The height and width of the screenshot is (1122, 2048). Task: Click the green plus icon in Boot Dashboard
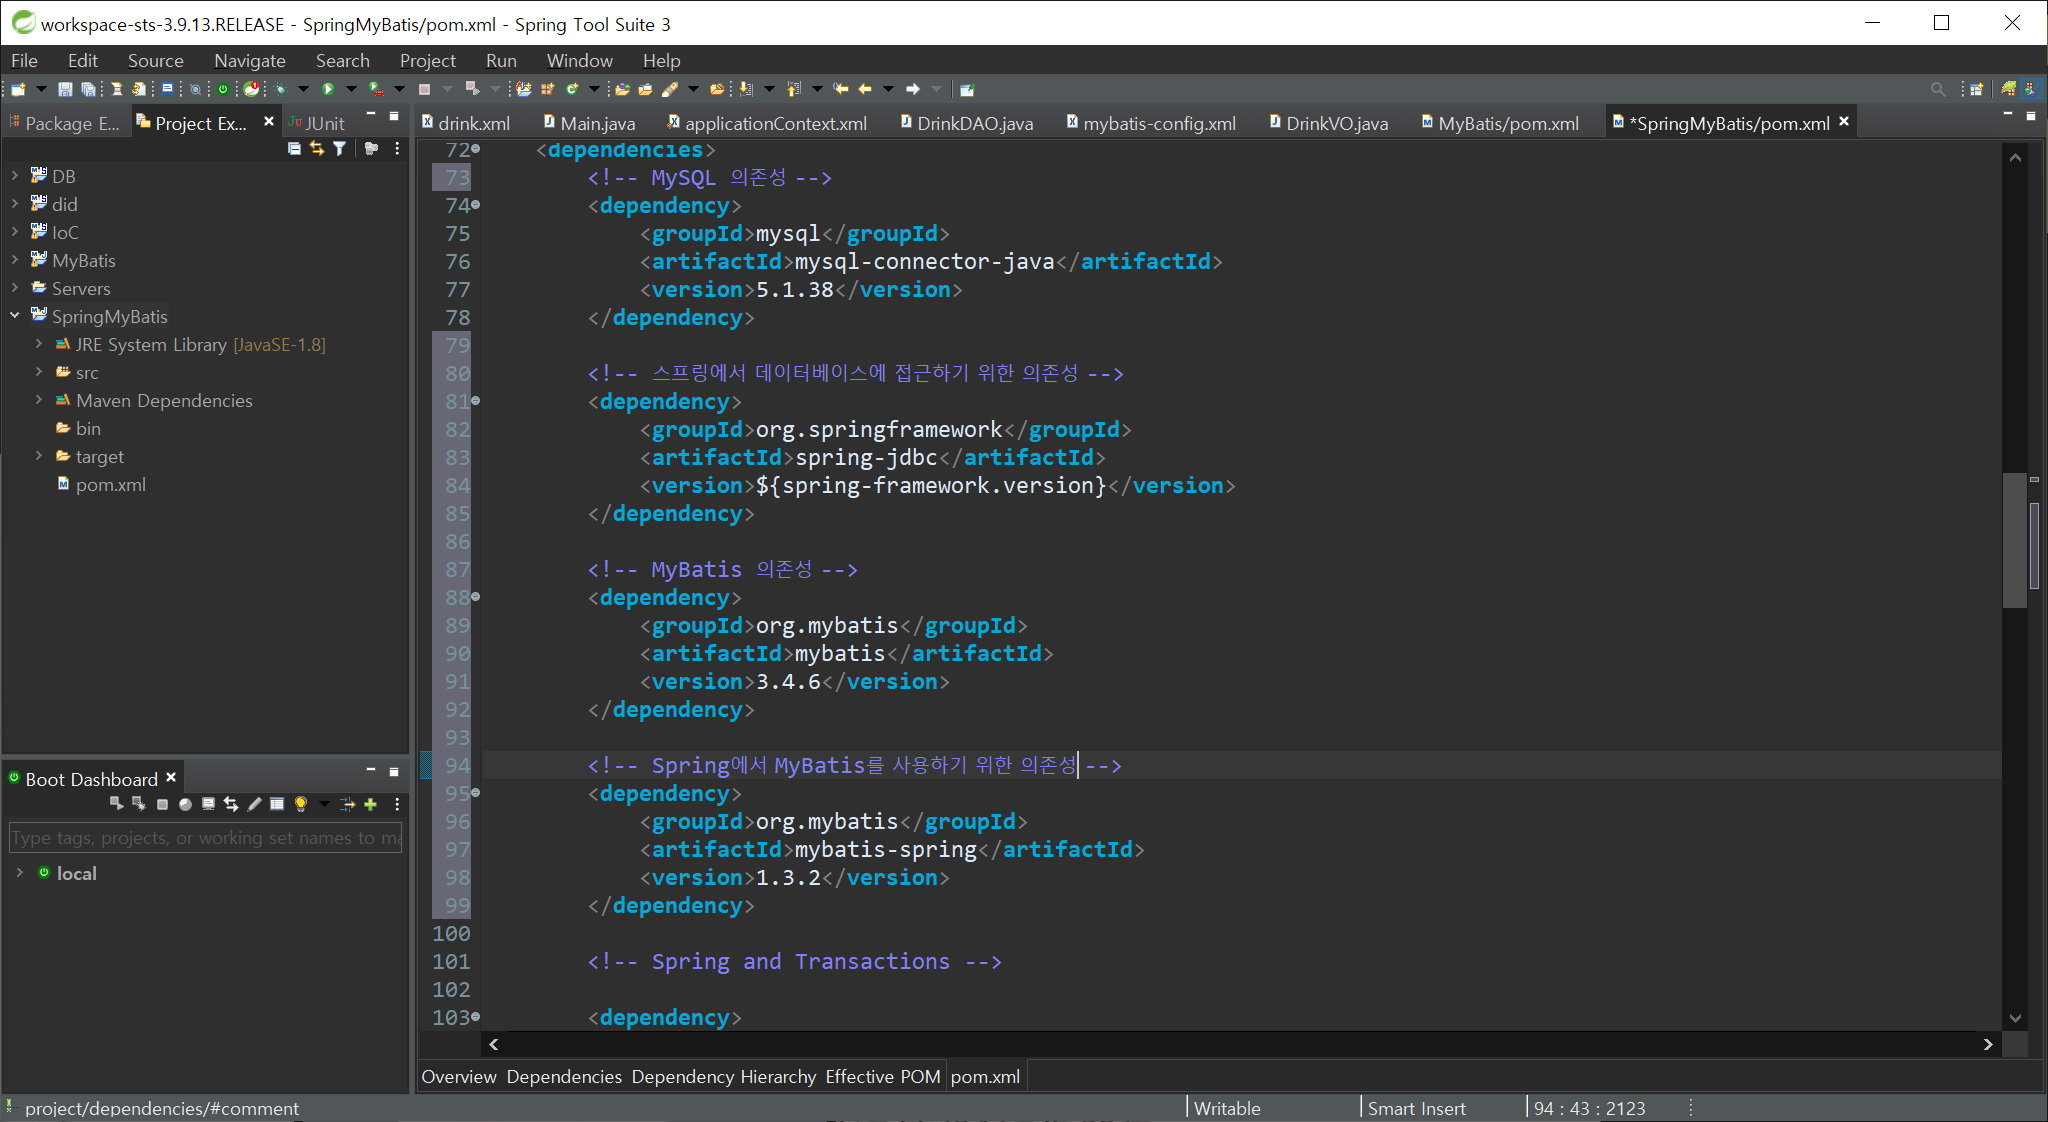pos(370,804)
